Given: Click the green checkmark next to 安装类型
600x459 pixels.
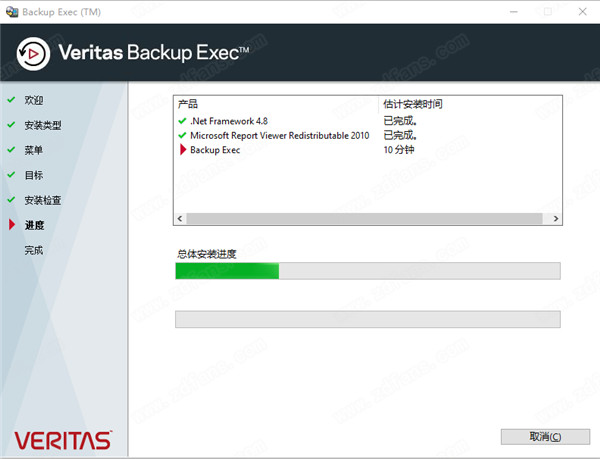Looking at the screenshot, I should point(11,125).
